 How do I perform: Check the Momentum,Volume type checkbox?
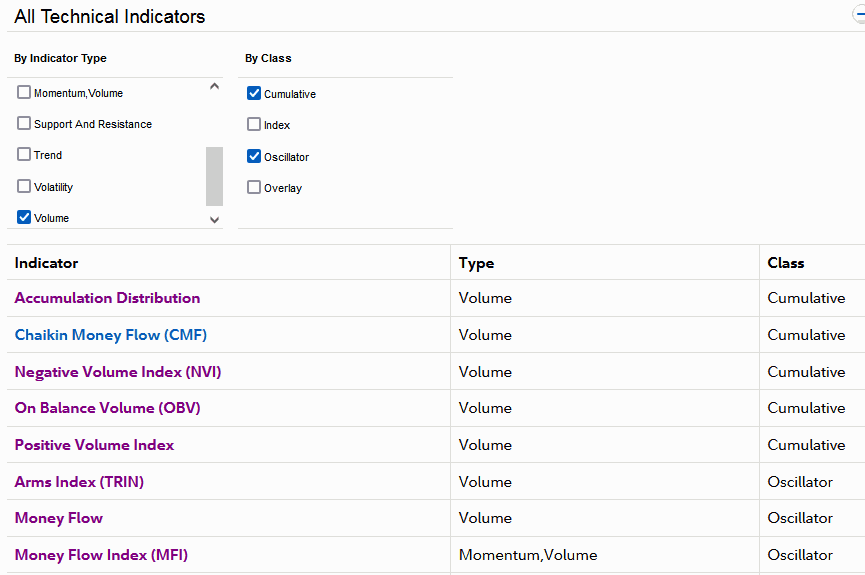(24, 93)
